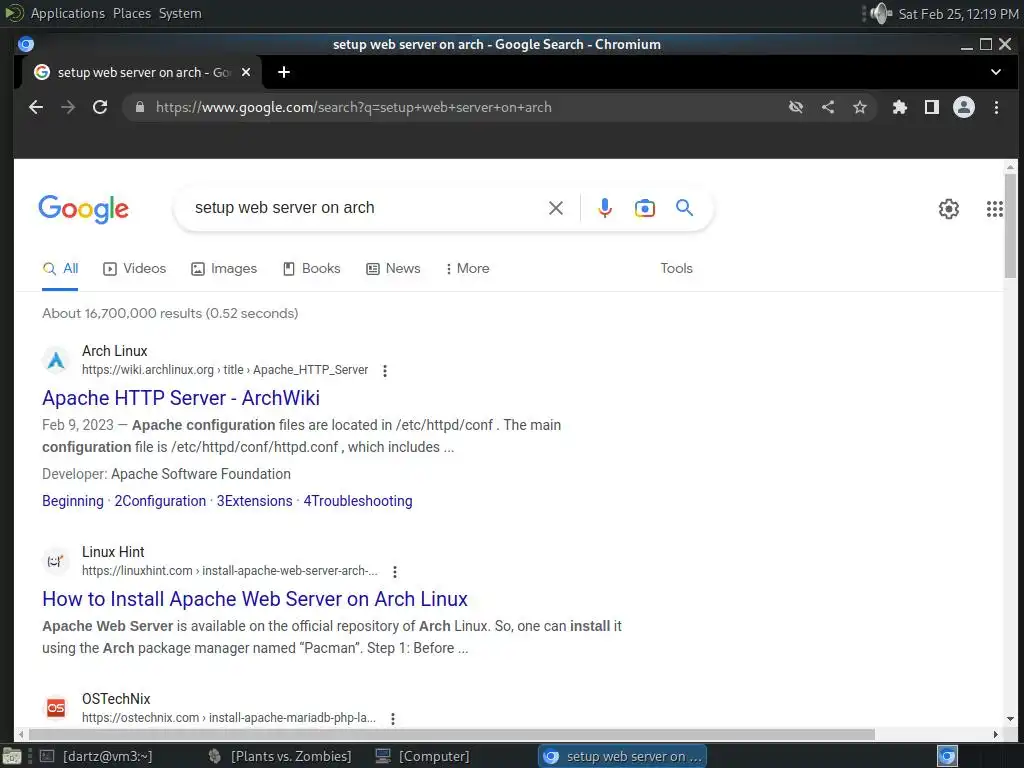Image resolution: width=1024 pixels, height=768 pixels.
Task: Click the wiki.archlinux.org URL breadcrumb
Action: click(225, 370)
